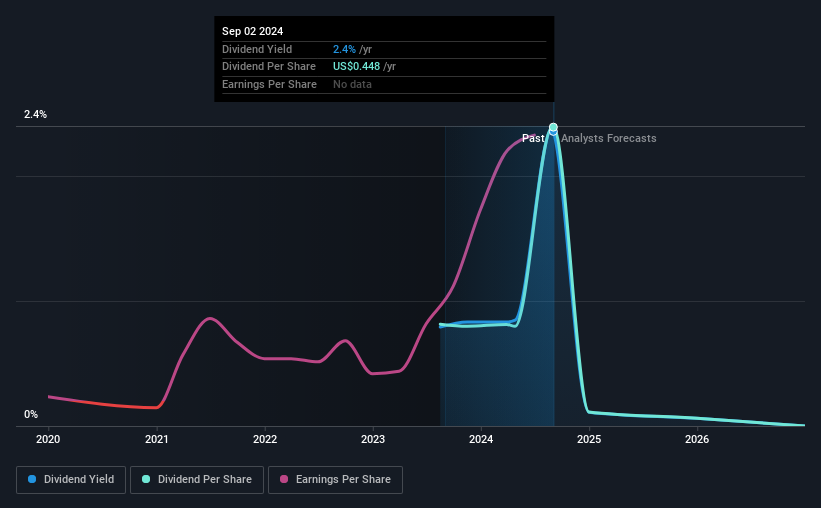Toggle the Dividend Per Share legend button
This screenshot has width=821, height=508.
pos(197,480)
